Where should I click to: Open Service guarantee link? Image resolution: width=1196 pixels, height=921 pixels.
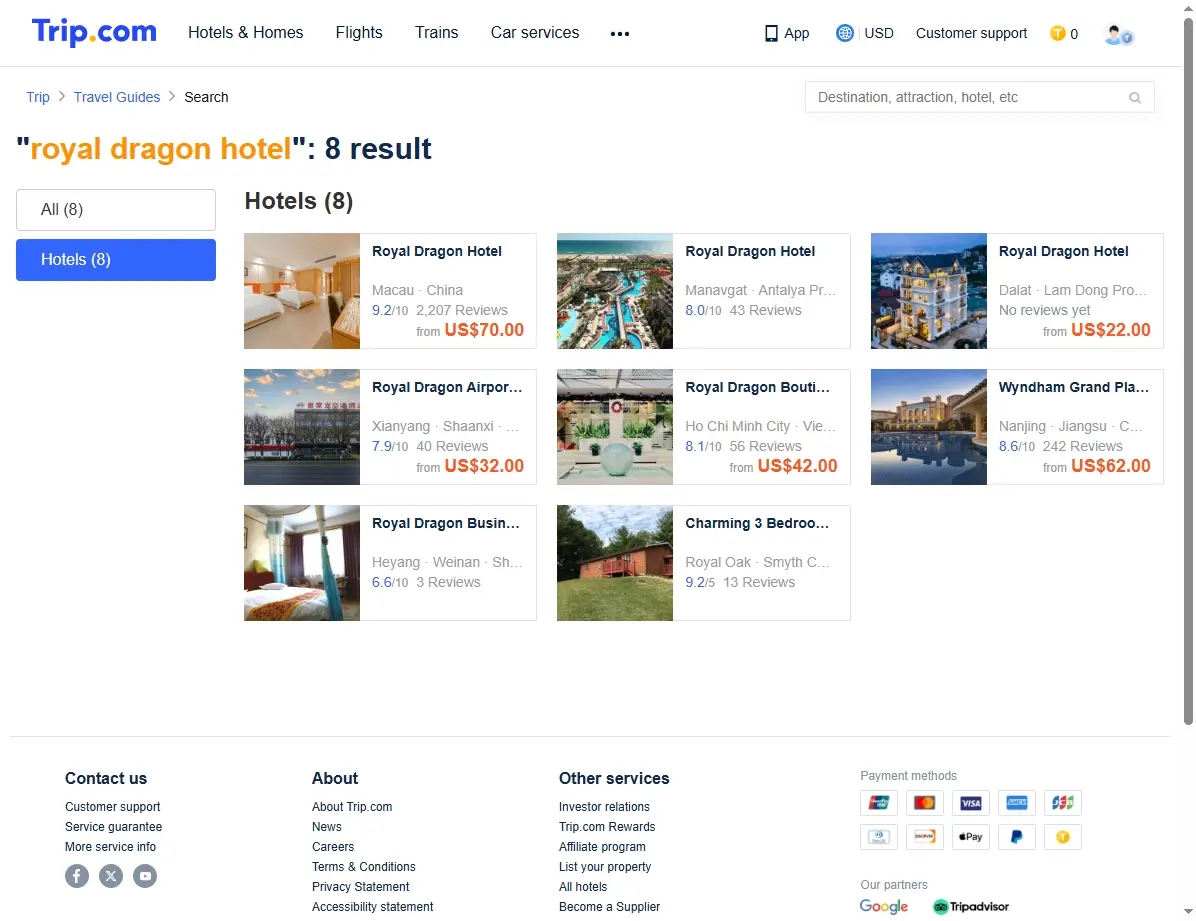[114, 826]
